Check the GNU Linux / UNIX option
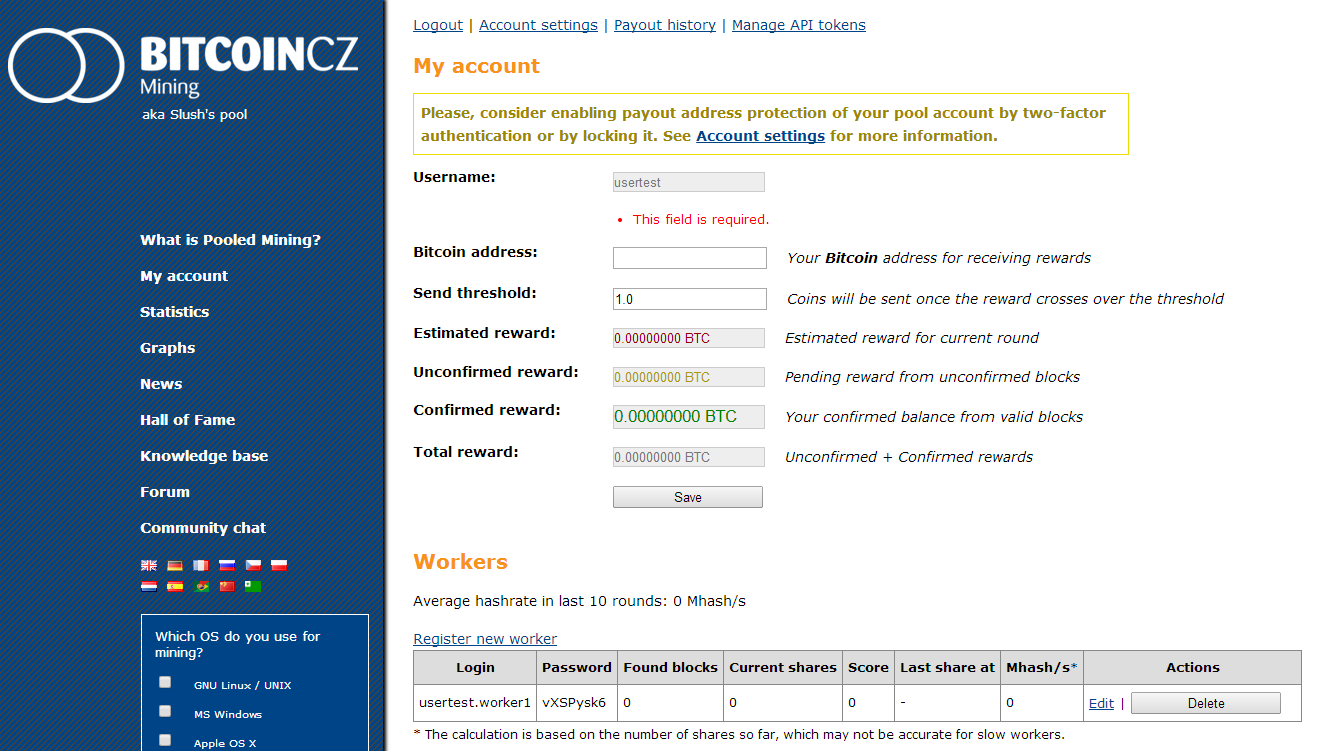Screen dimensions: 1327x751 coord(165,682)
